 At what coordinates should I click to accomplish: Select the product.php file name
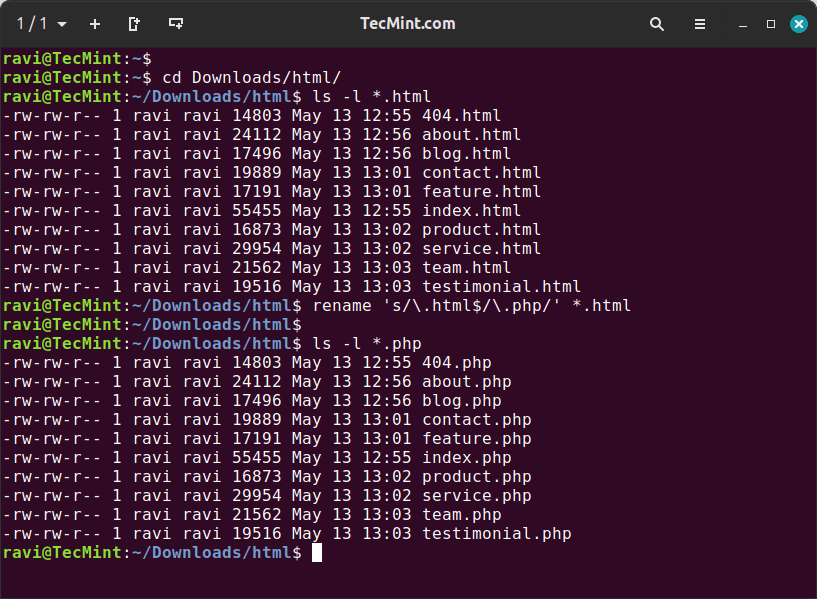477,477
